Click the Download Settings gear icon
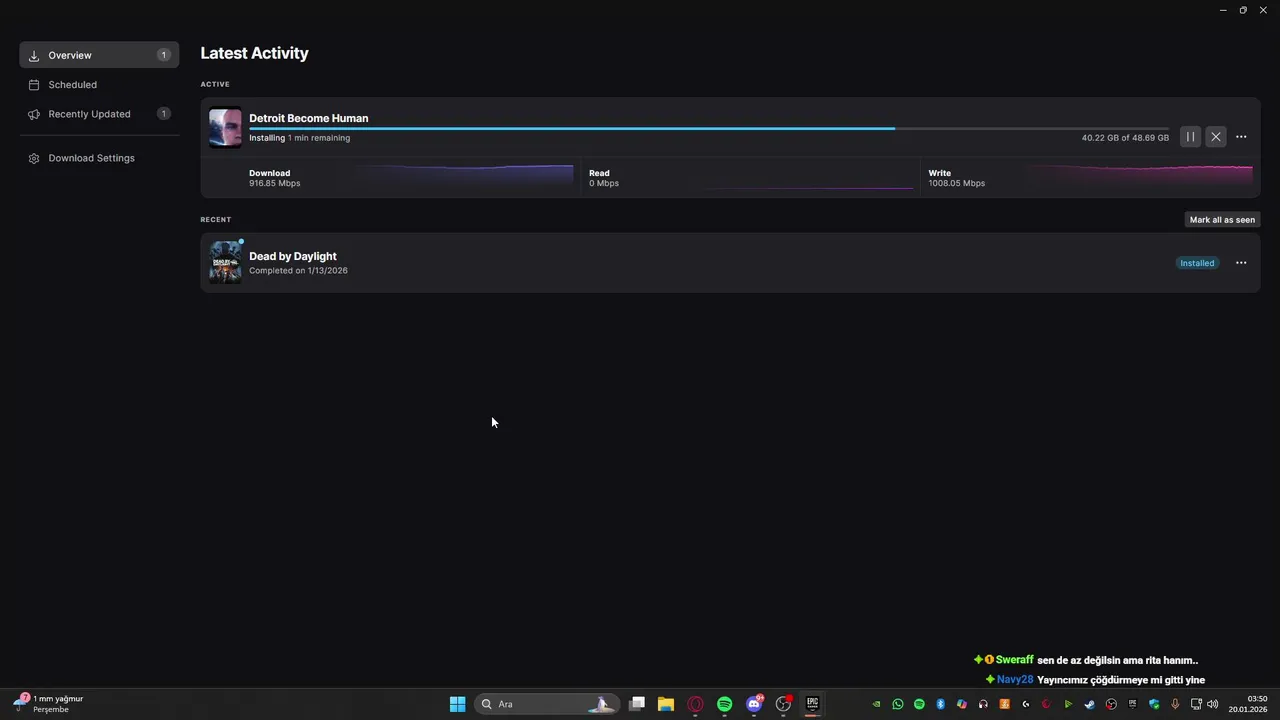1280x720 pixels. [x=34, y=158]
